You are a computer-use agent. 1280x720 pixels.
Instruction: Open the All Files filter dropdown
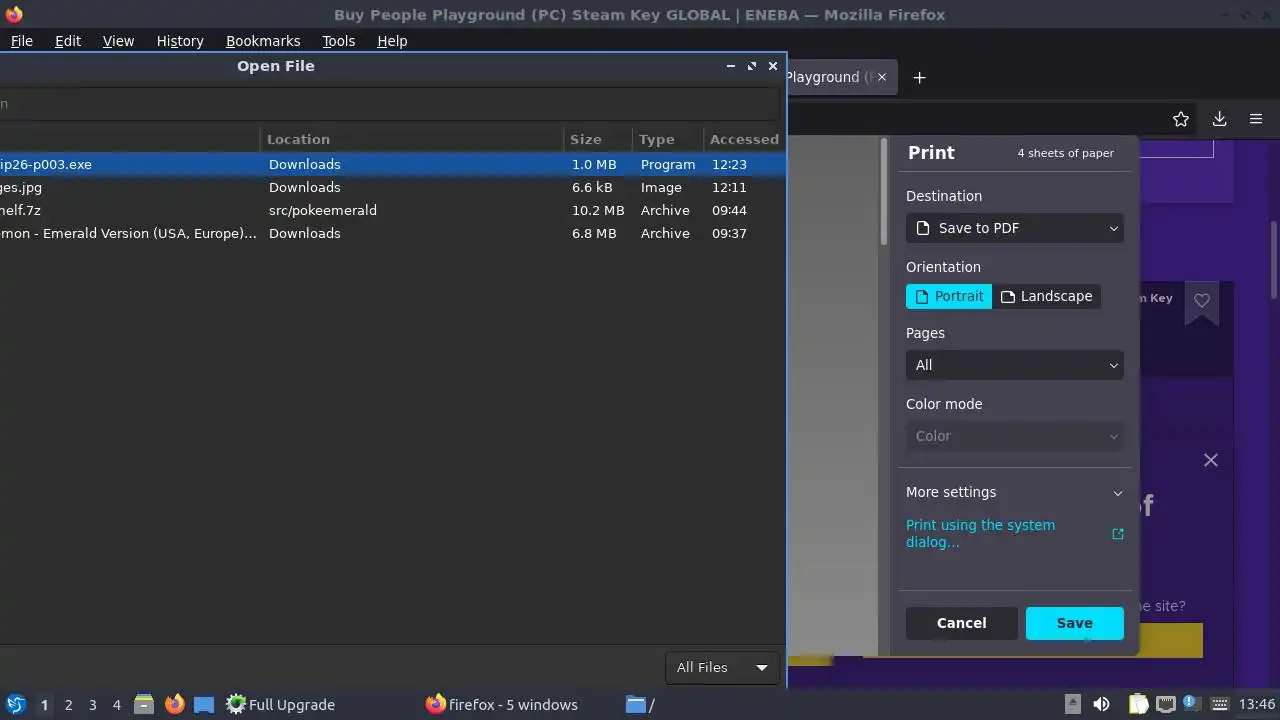pos(722,667)
